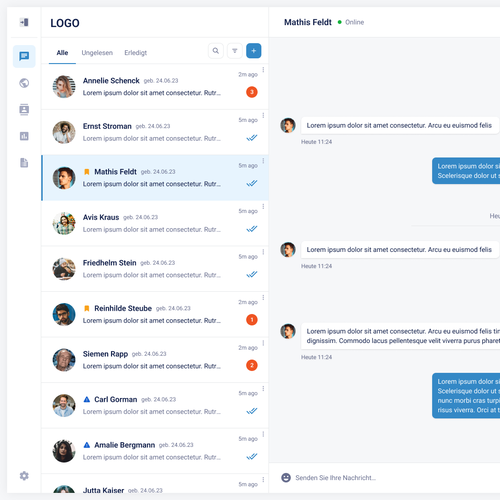
Task: Click the two-line received message starting dignissim
Action: point(400,336)
